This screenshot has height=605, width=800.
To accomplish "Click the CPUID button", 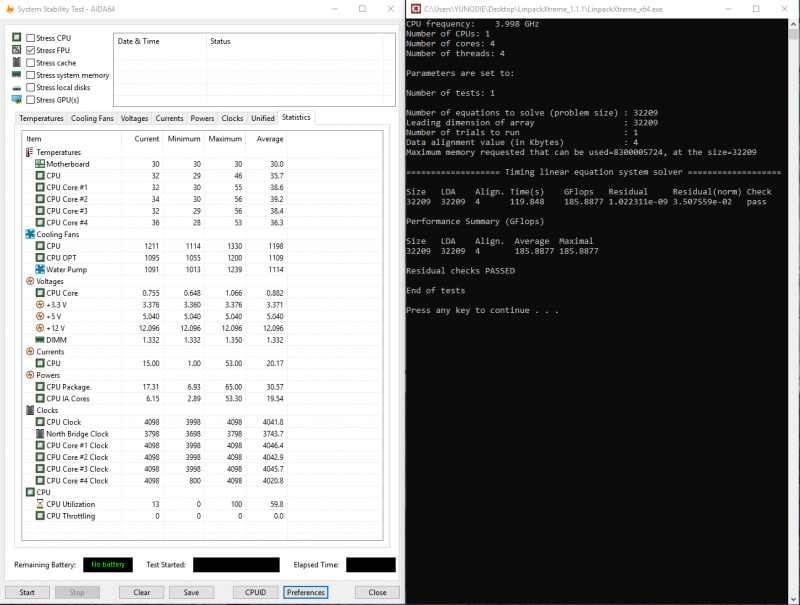I will [x=256, y=592].
